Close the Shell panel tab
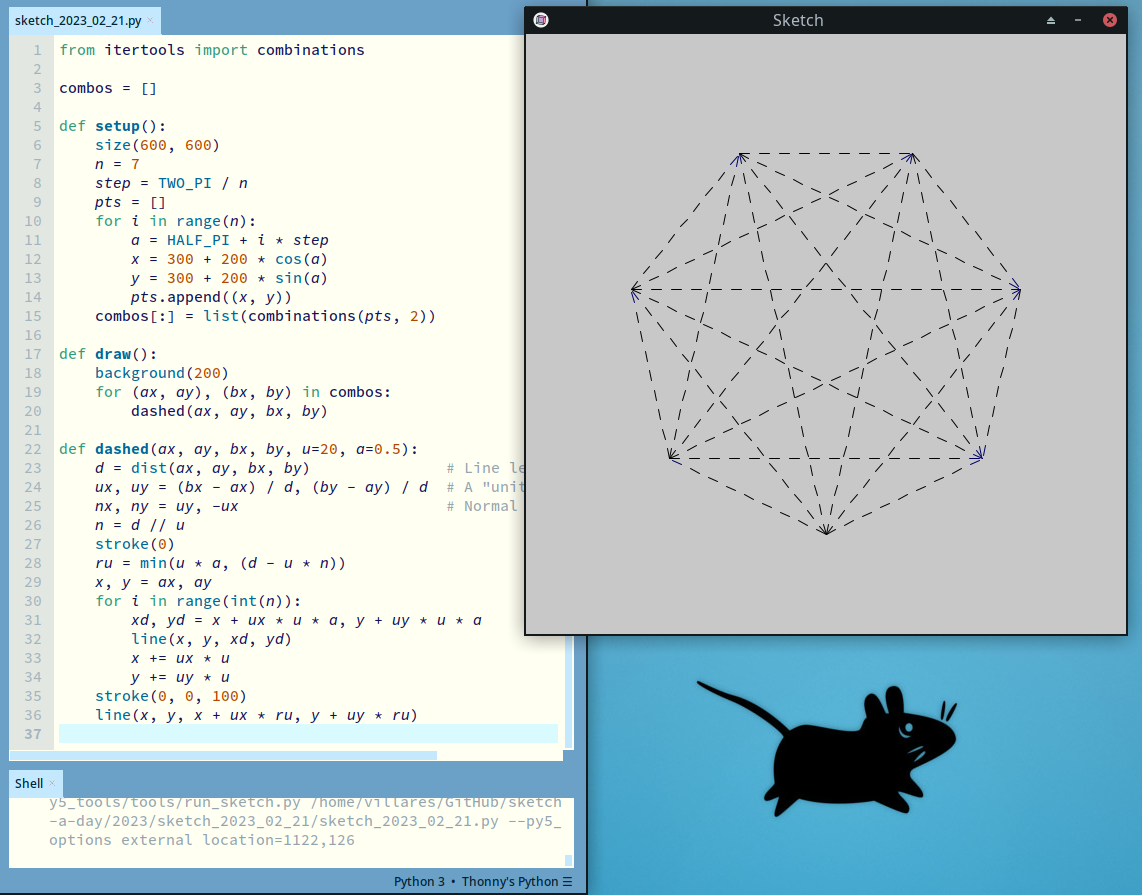Viewport: 1142px width, 895px height. pos(53,783)
